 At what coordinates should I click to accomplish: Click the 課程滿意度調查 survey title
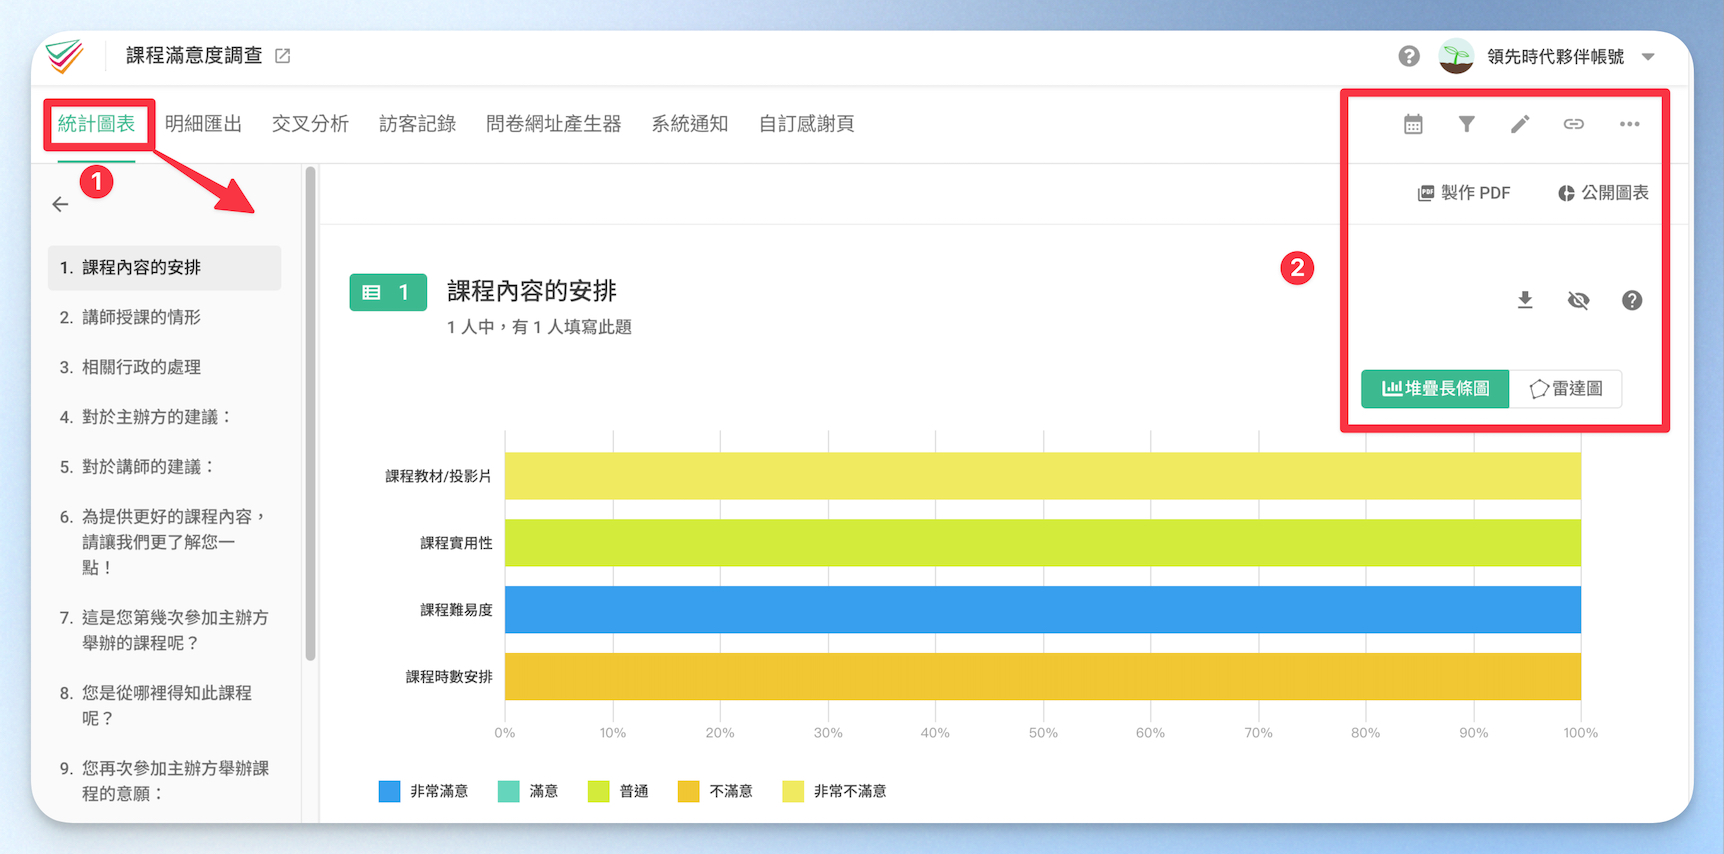point(194,56)
